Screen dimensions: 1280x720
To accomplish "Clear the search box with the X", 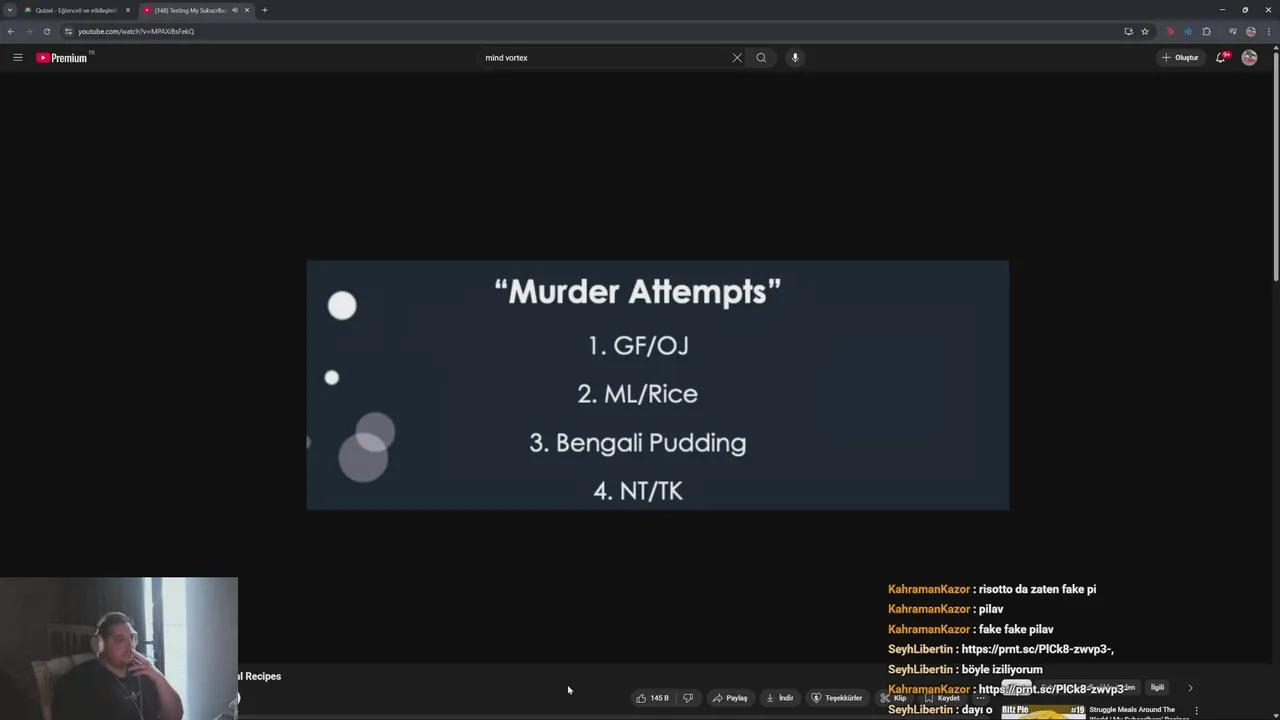I will tap(737, 58).
